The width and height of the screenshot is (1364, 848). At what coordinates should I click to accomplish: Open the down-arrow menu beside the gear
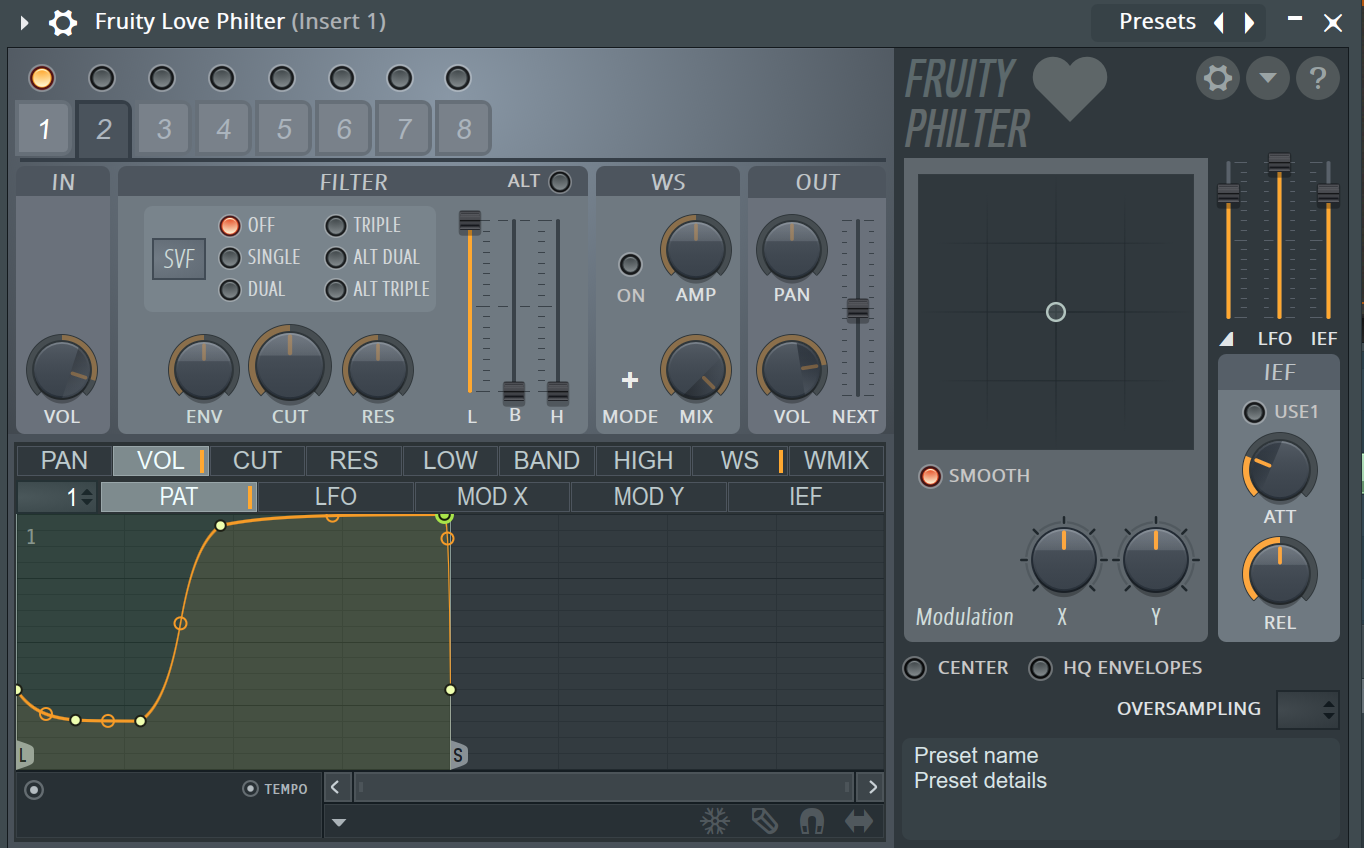tap(1267, 78)
